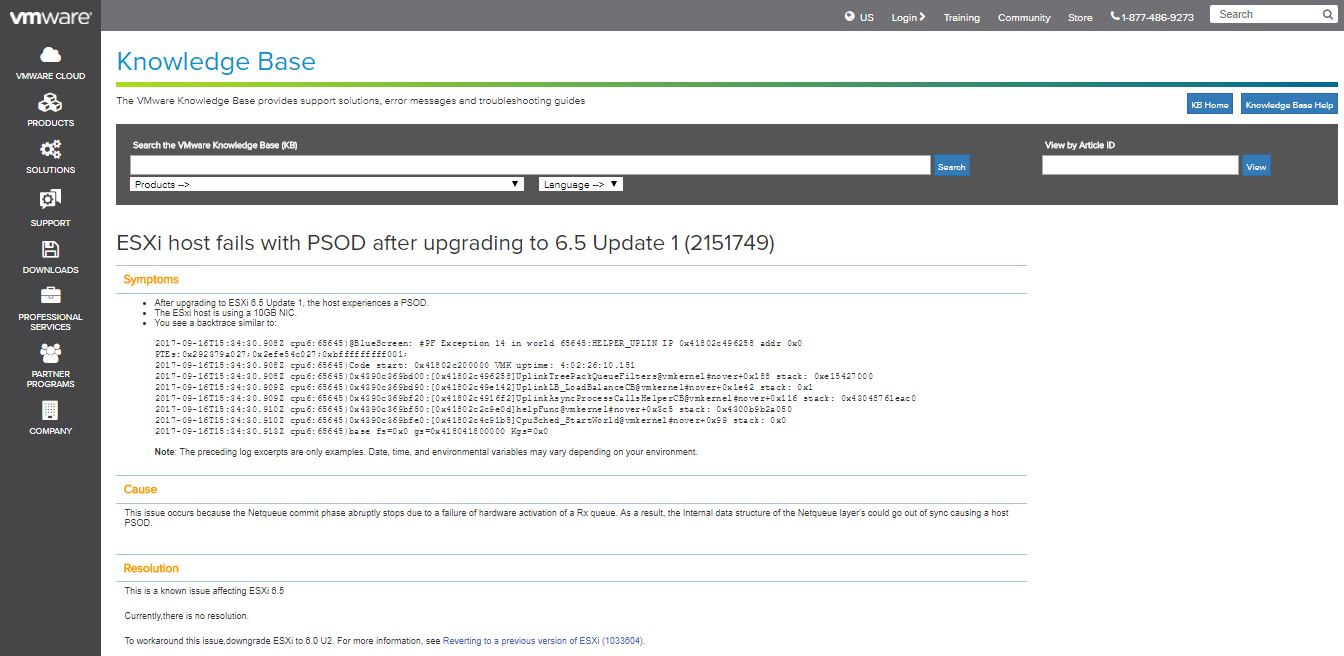Open the Store menu item
The height and width of the screenshot is (656, 1344).
pyautogui.click(x=1080, y=17)
